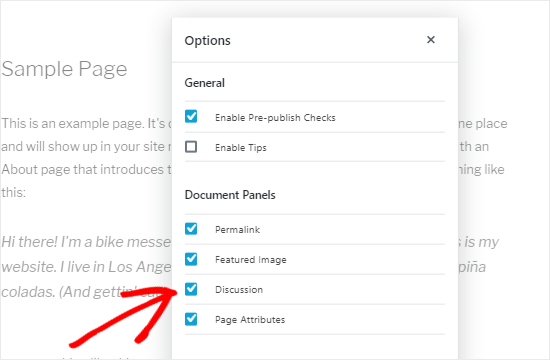
Task: Click the Document Panels section heading
Action: [230, 195]
